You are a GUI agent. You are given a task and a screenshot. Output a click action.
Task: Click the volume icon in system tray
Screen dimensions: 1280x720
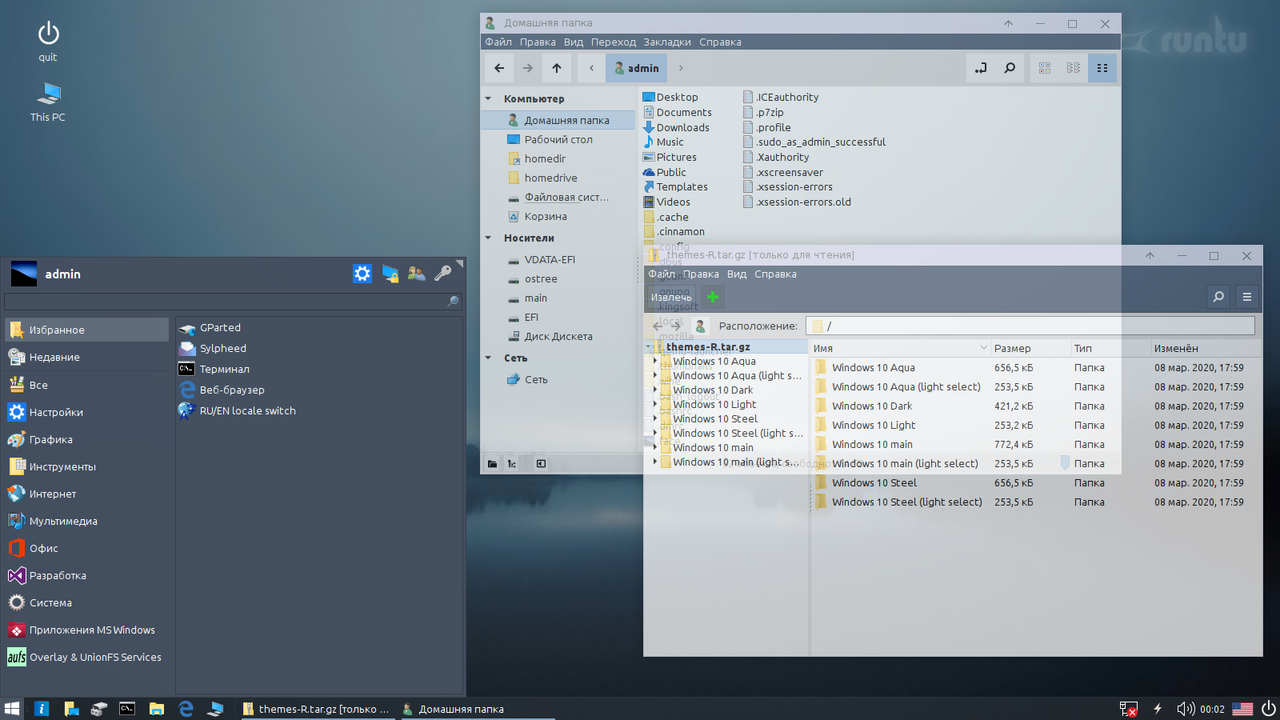tap(1185, 709)
